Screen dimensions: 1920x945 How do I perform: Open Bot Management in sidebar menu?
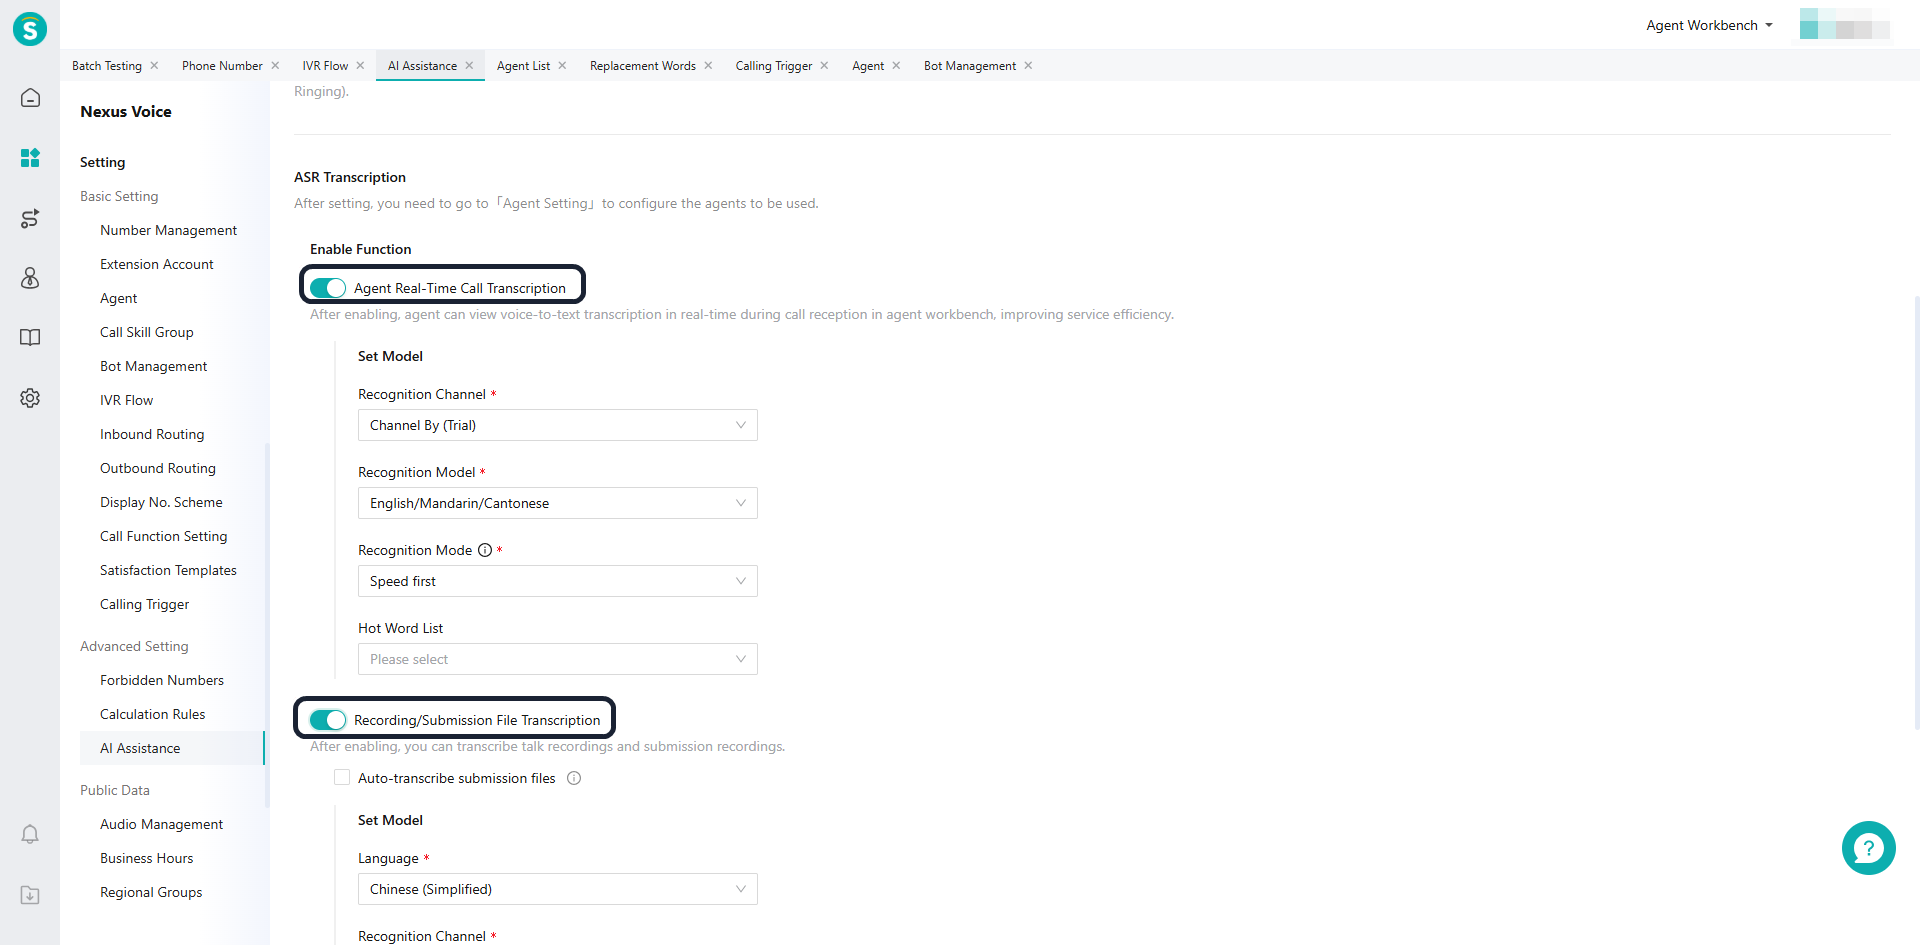pyautogui.click(x=154, y=366)
